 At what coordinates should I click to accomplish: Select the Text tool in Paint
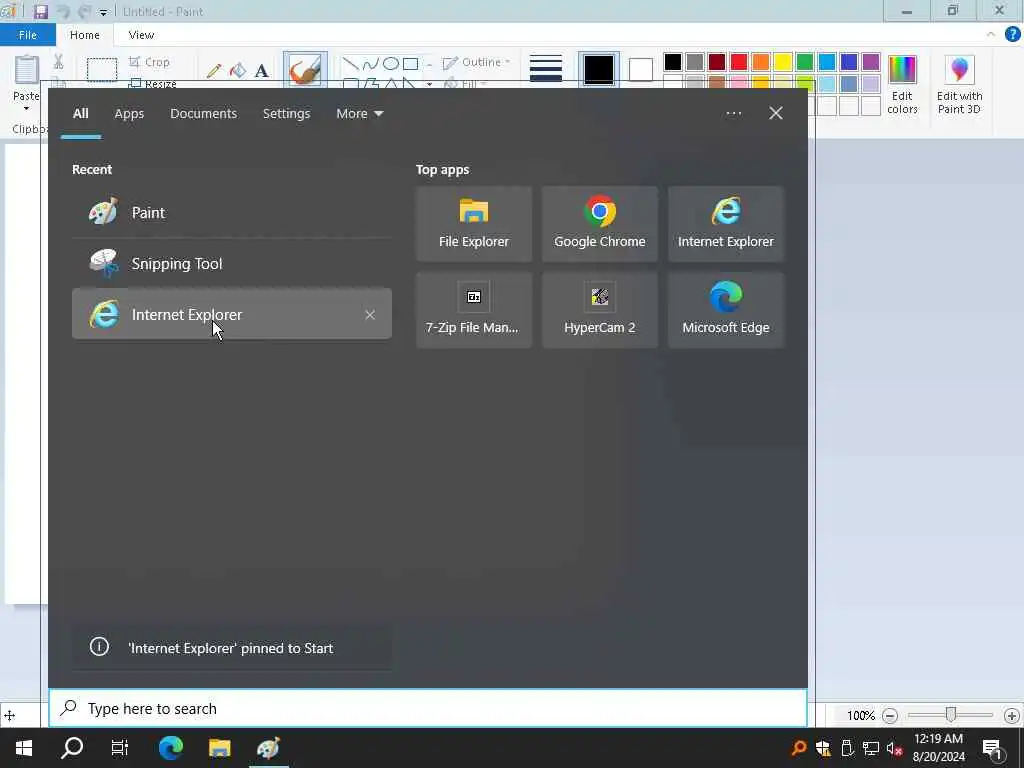[x=261, y=71]
